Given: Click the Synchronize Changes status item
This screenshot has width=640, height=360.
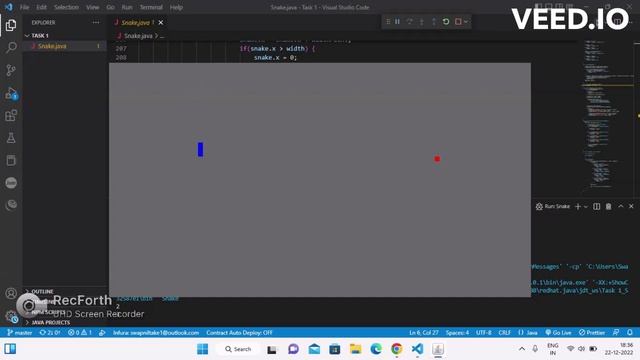Looking at the screenshot, I should [x=50, y=333].
